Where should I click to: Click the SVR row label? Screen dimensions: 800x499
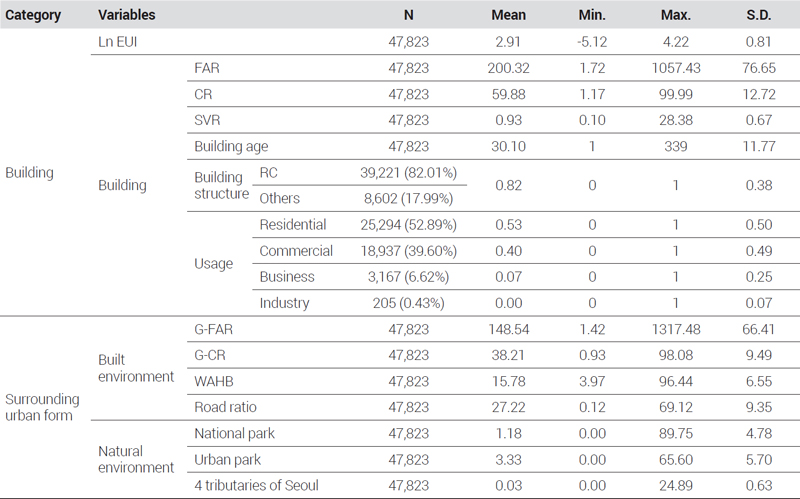[207, 120]
